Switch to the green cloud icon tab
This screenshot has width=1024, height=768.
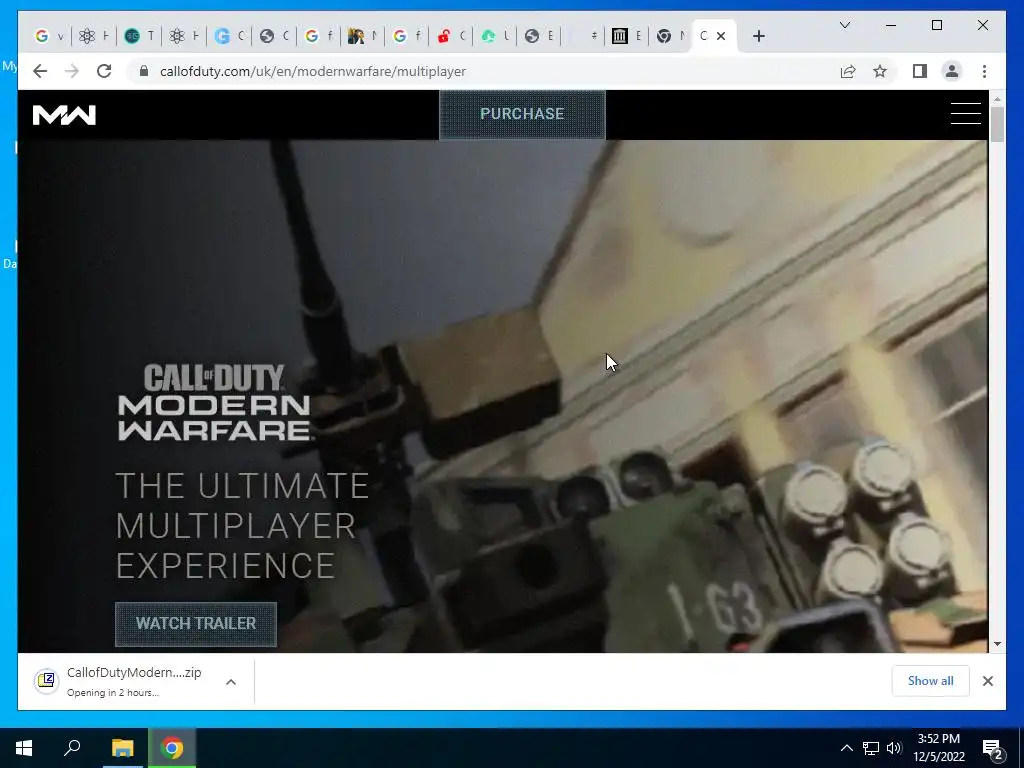click(494, 36)
